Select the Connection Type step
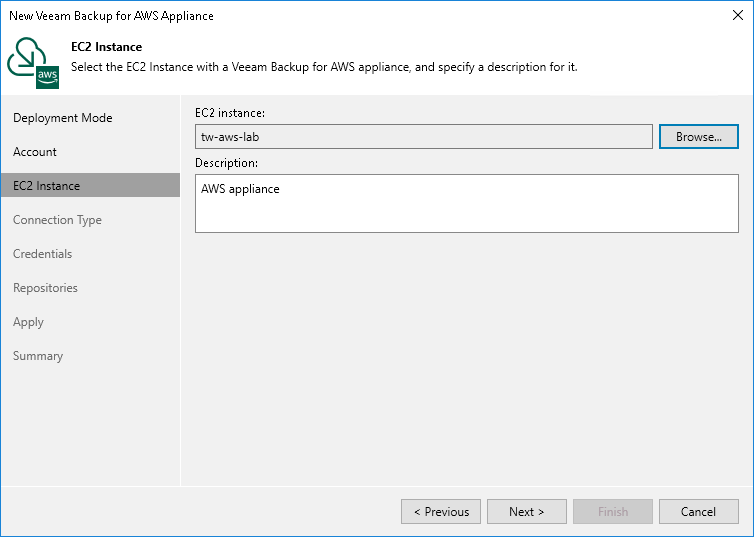The image size is (754, 537). click(57, 220)
